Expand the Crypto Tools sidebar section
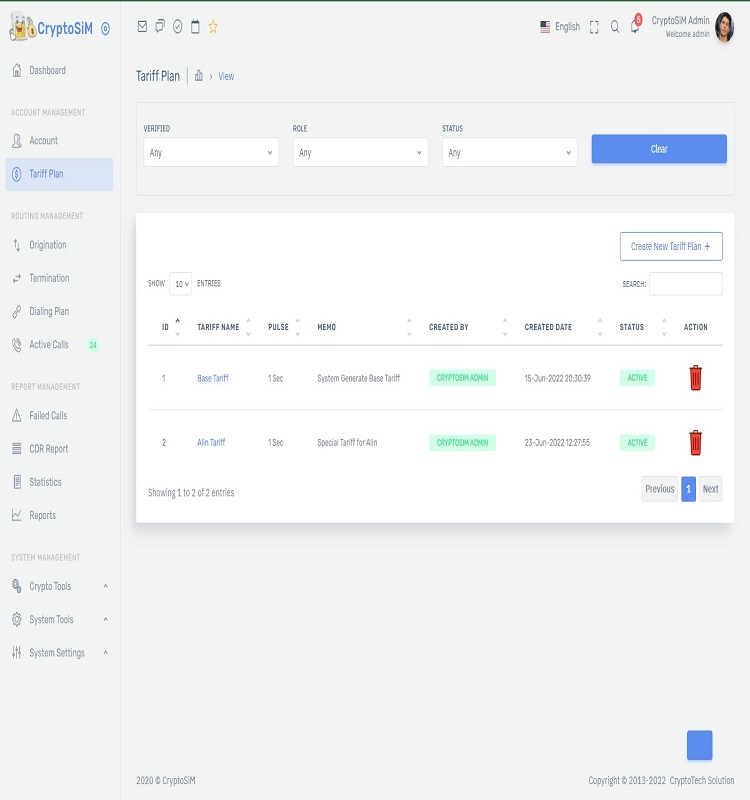Image resolution: width=750 pixels, height=800 pixels. click(58, 586)
